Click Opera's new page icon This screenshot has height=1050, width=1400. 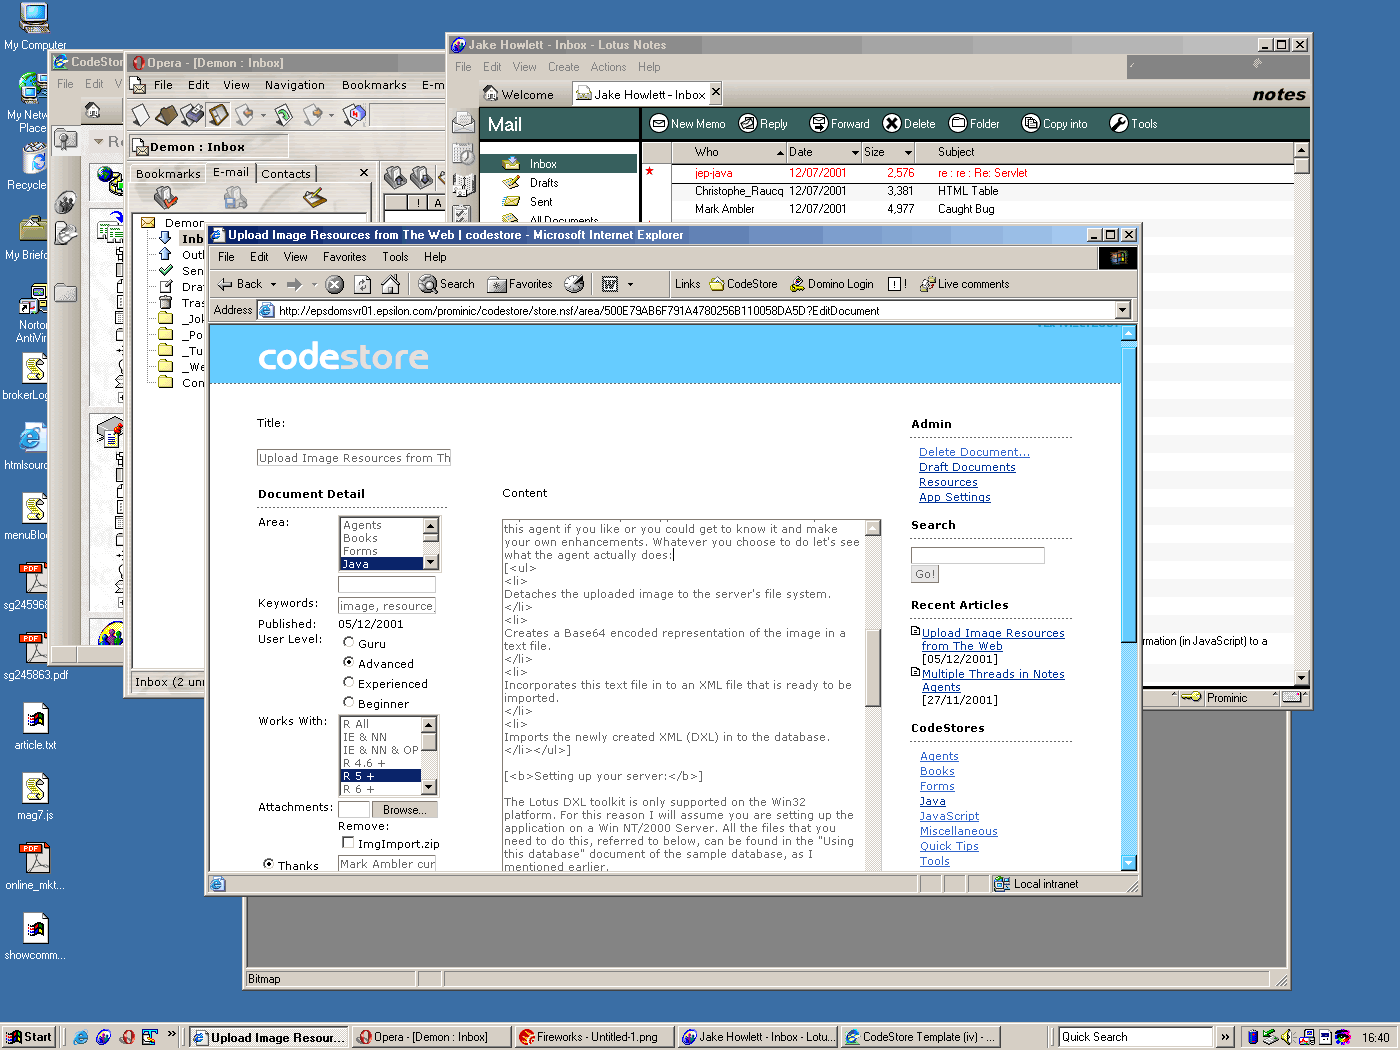[x=140, y=115]
